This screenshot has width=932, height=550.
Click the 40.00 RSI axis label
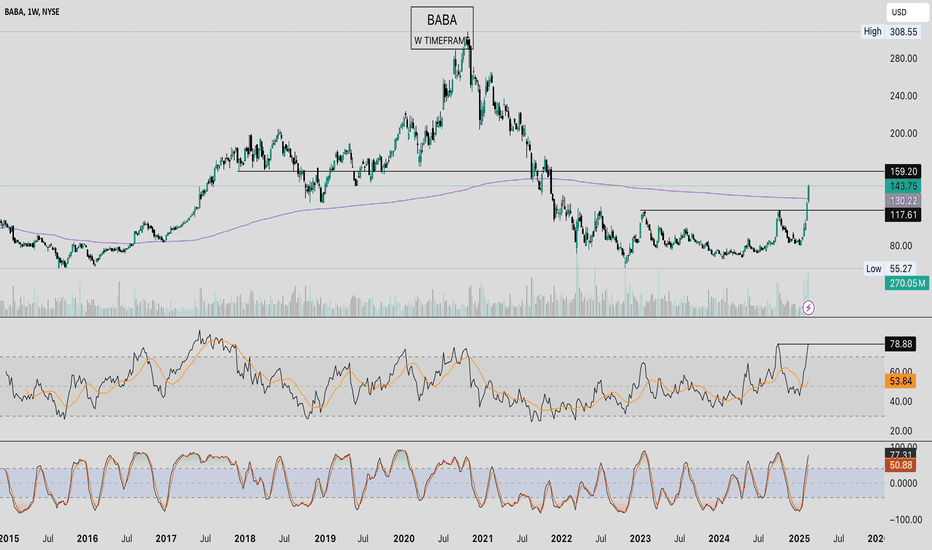click(x=900, y=401)
